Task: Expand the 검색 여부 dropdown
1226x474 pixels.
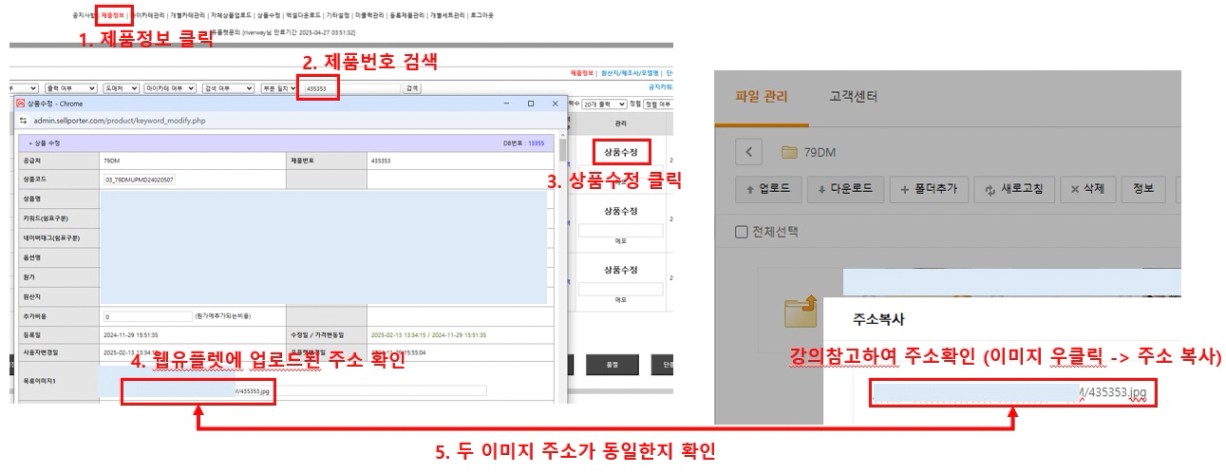Action: 228,88
